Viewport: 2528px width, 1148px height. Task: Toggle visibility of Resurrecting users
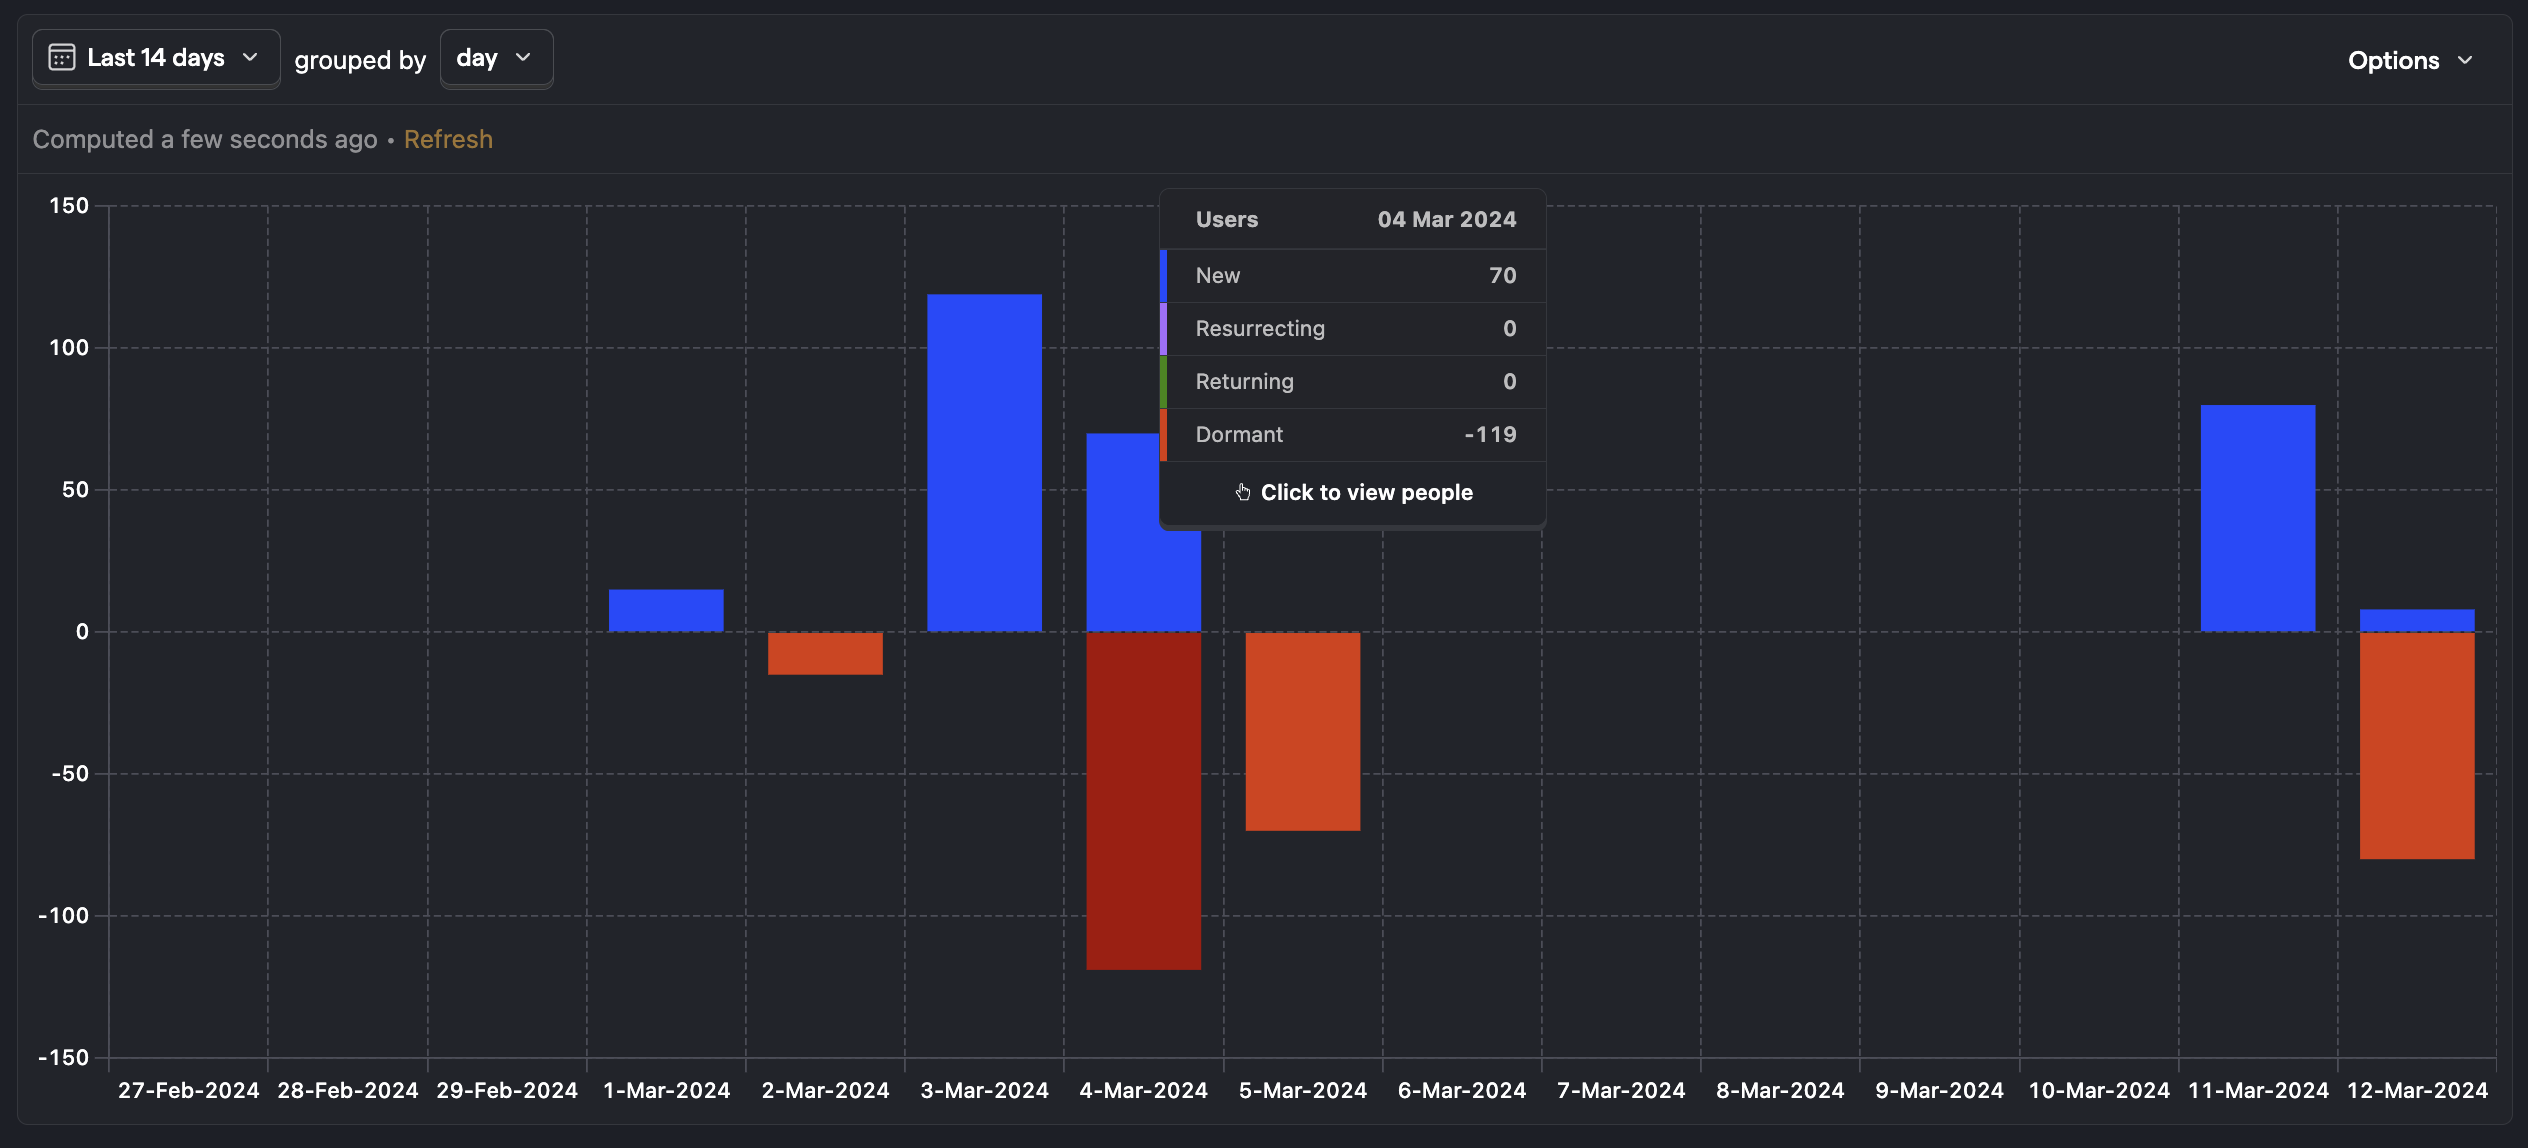pyautogui.click(x=1259, y=327)
